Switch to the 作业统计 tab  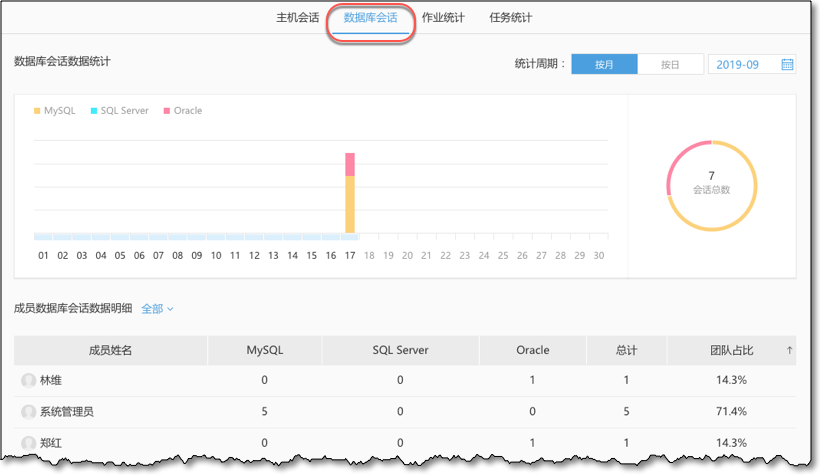tap(443, 18)
